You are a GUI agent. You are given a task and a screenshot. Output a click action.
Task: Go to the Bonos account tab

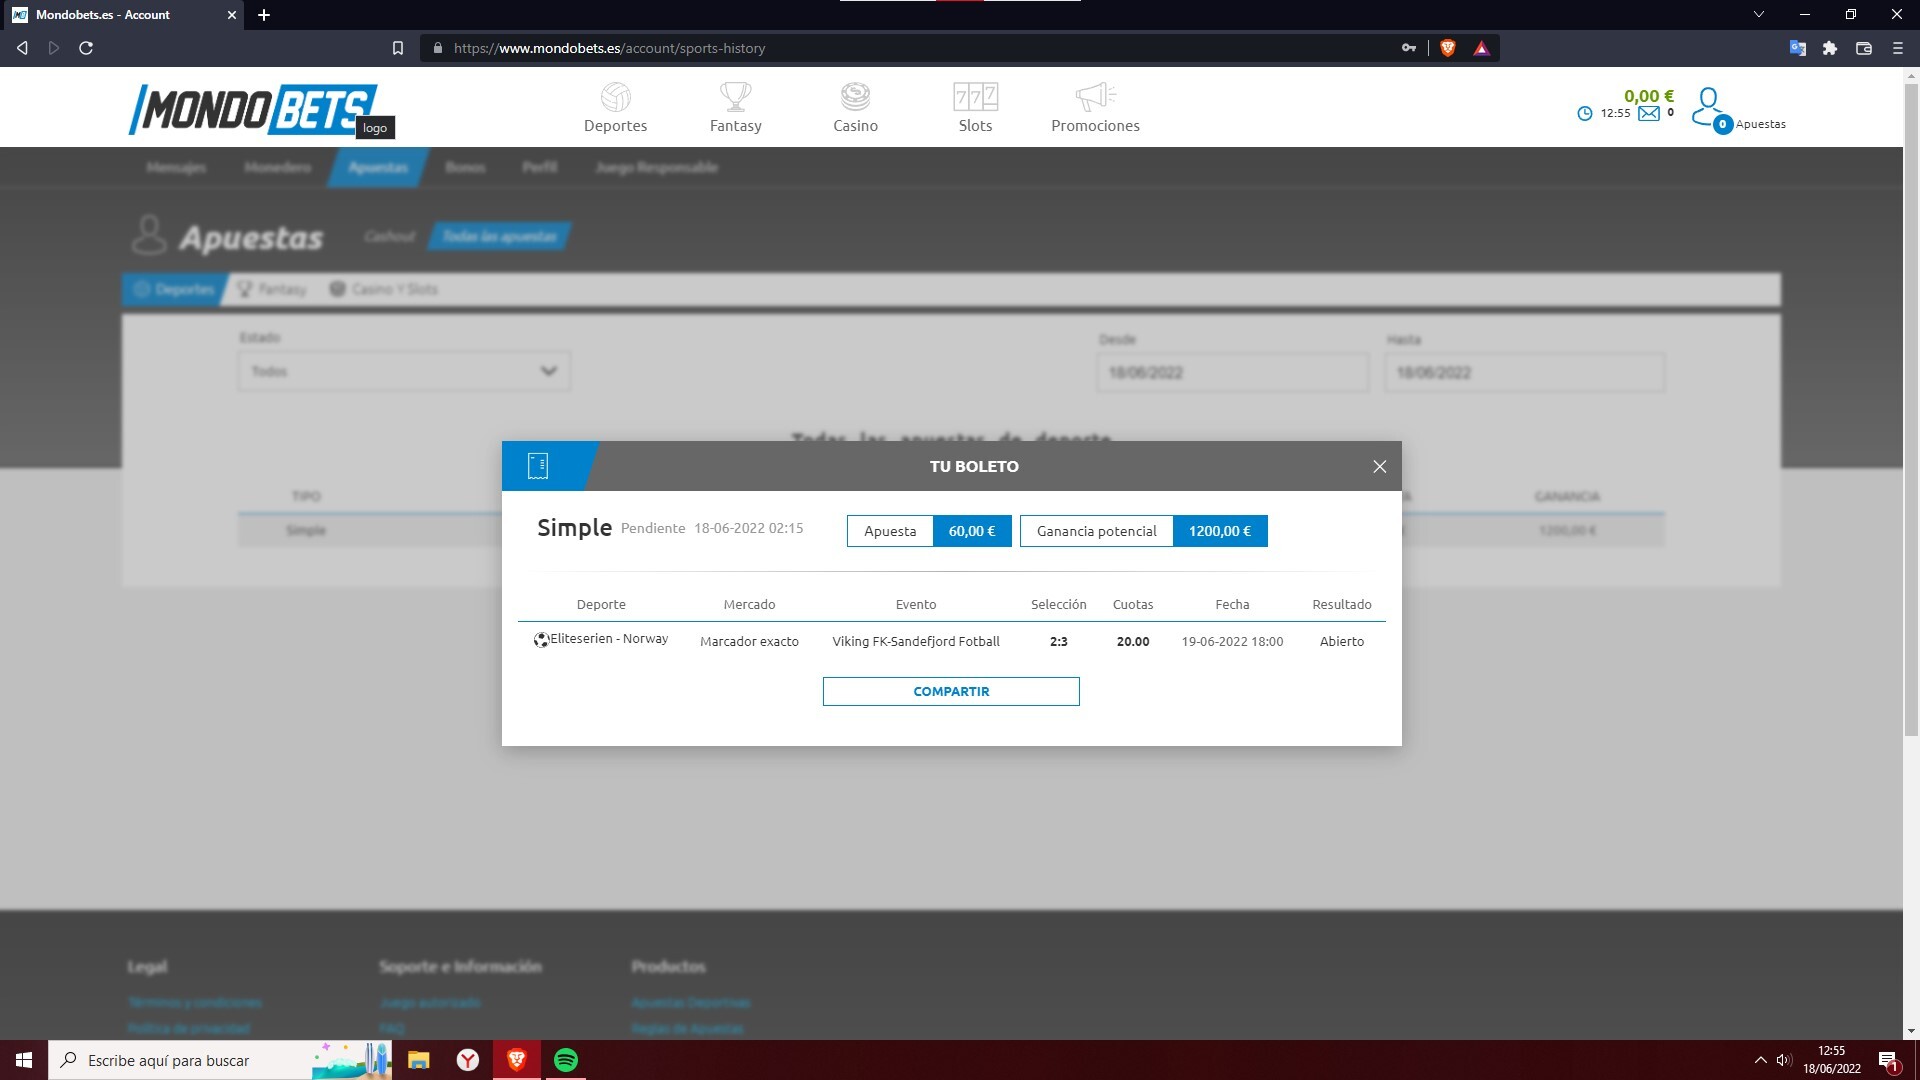click(465, 167)
